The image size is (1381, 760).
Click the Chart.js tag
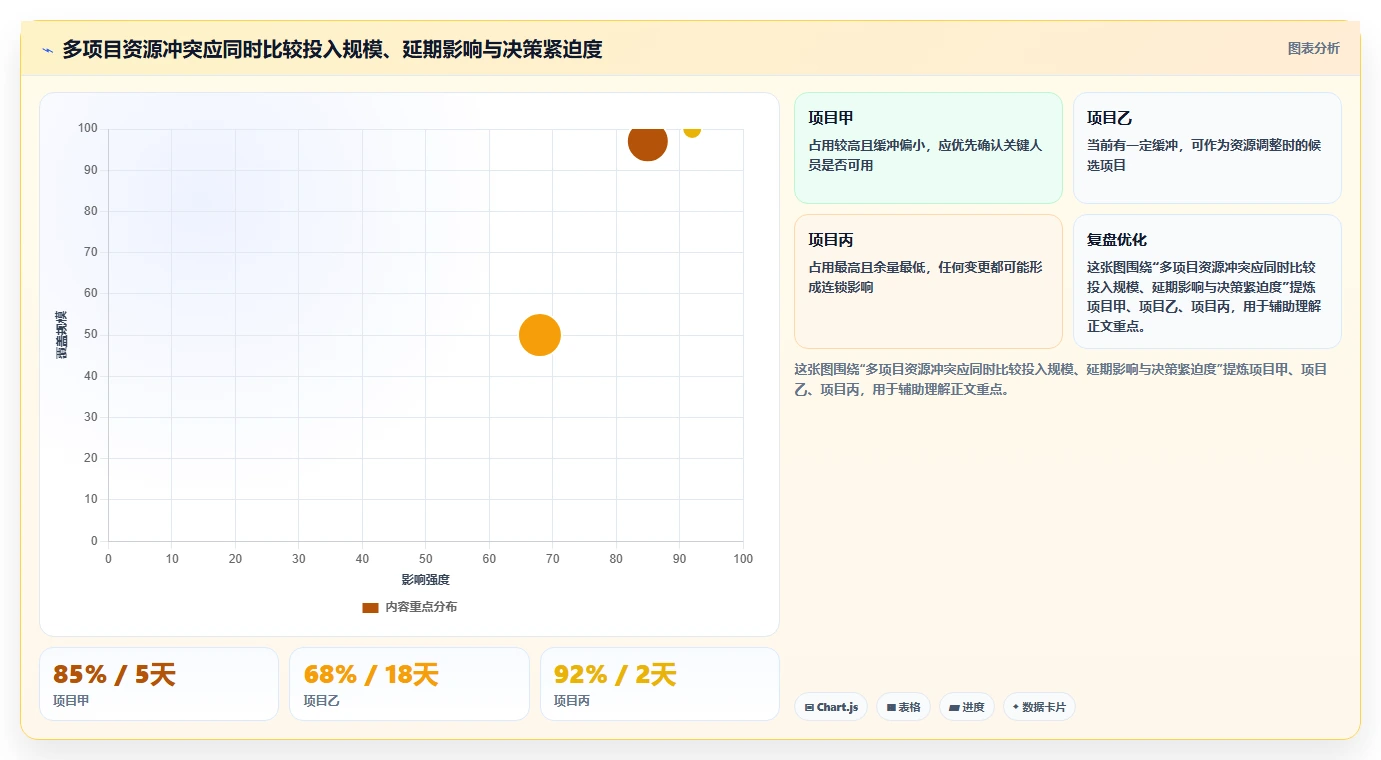click(x=831, y=707)
